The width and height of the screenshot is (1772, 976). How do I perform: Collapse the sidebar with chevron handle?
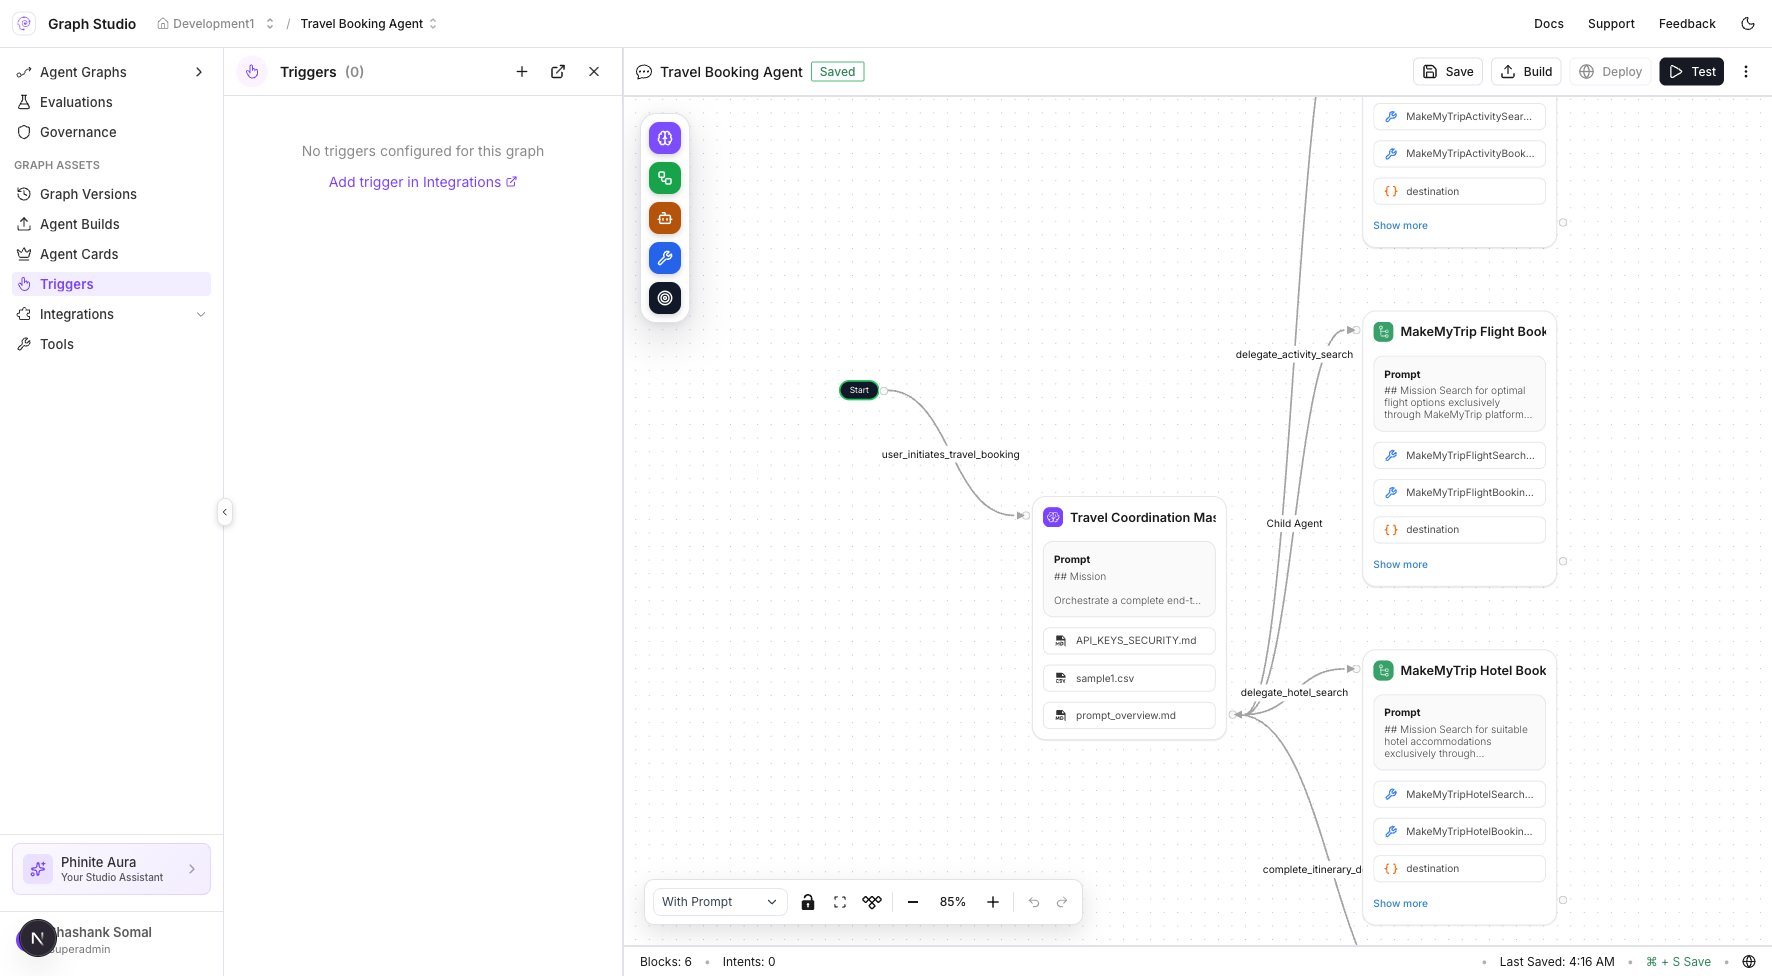(225, 512)
